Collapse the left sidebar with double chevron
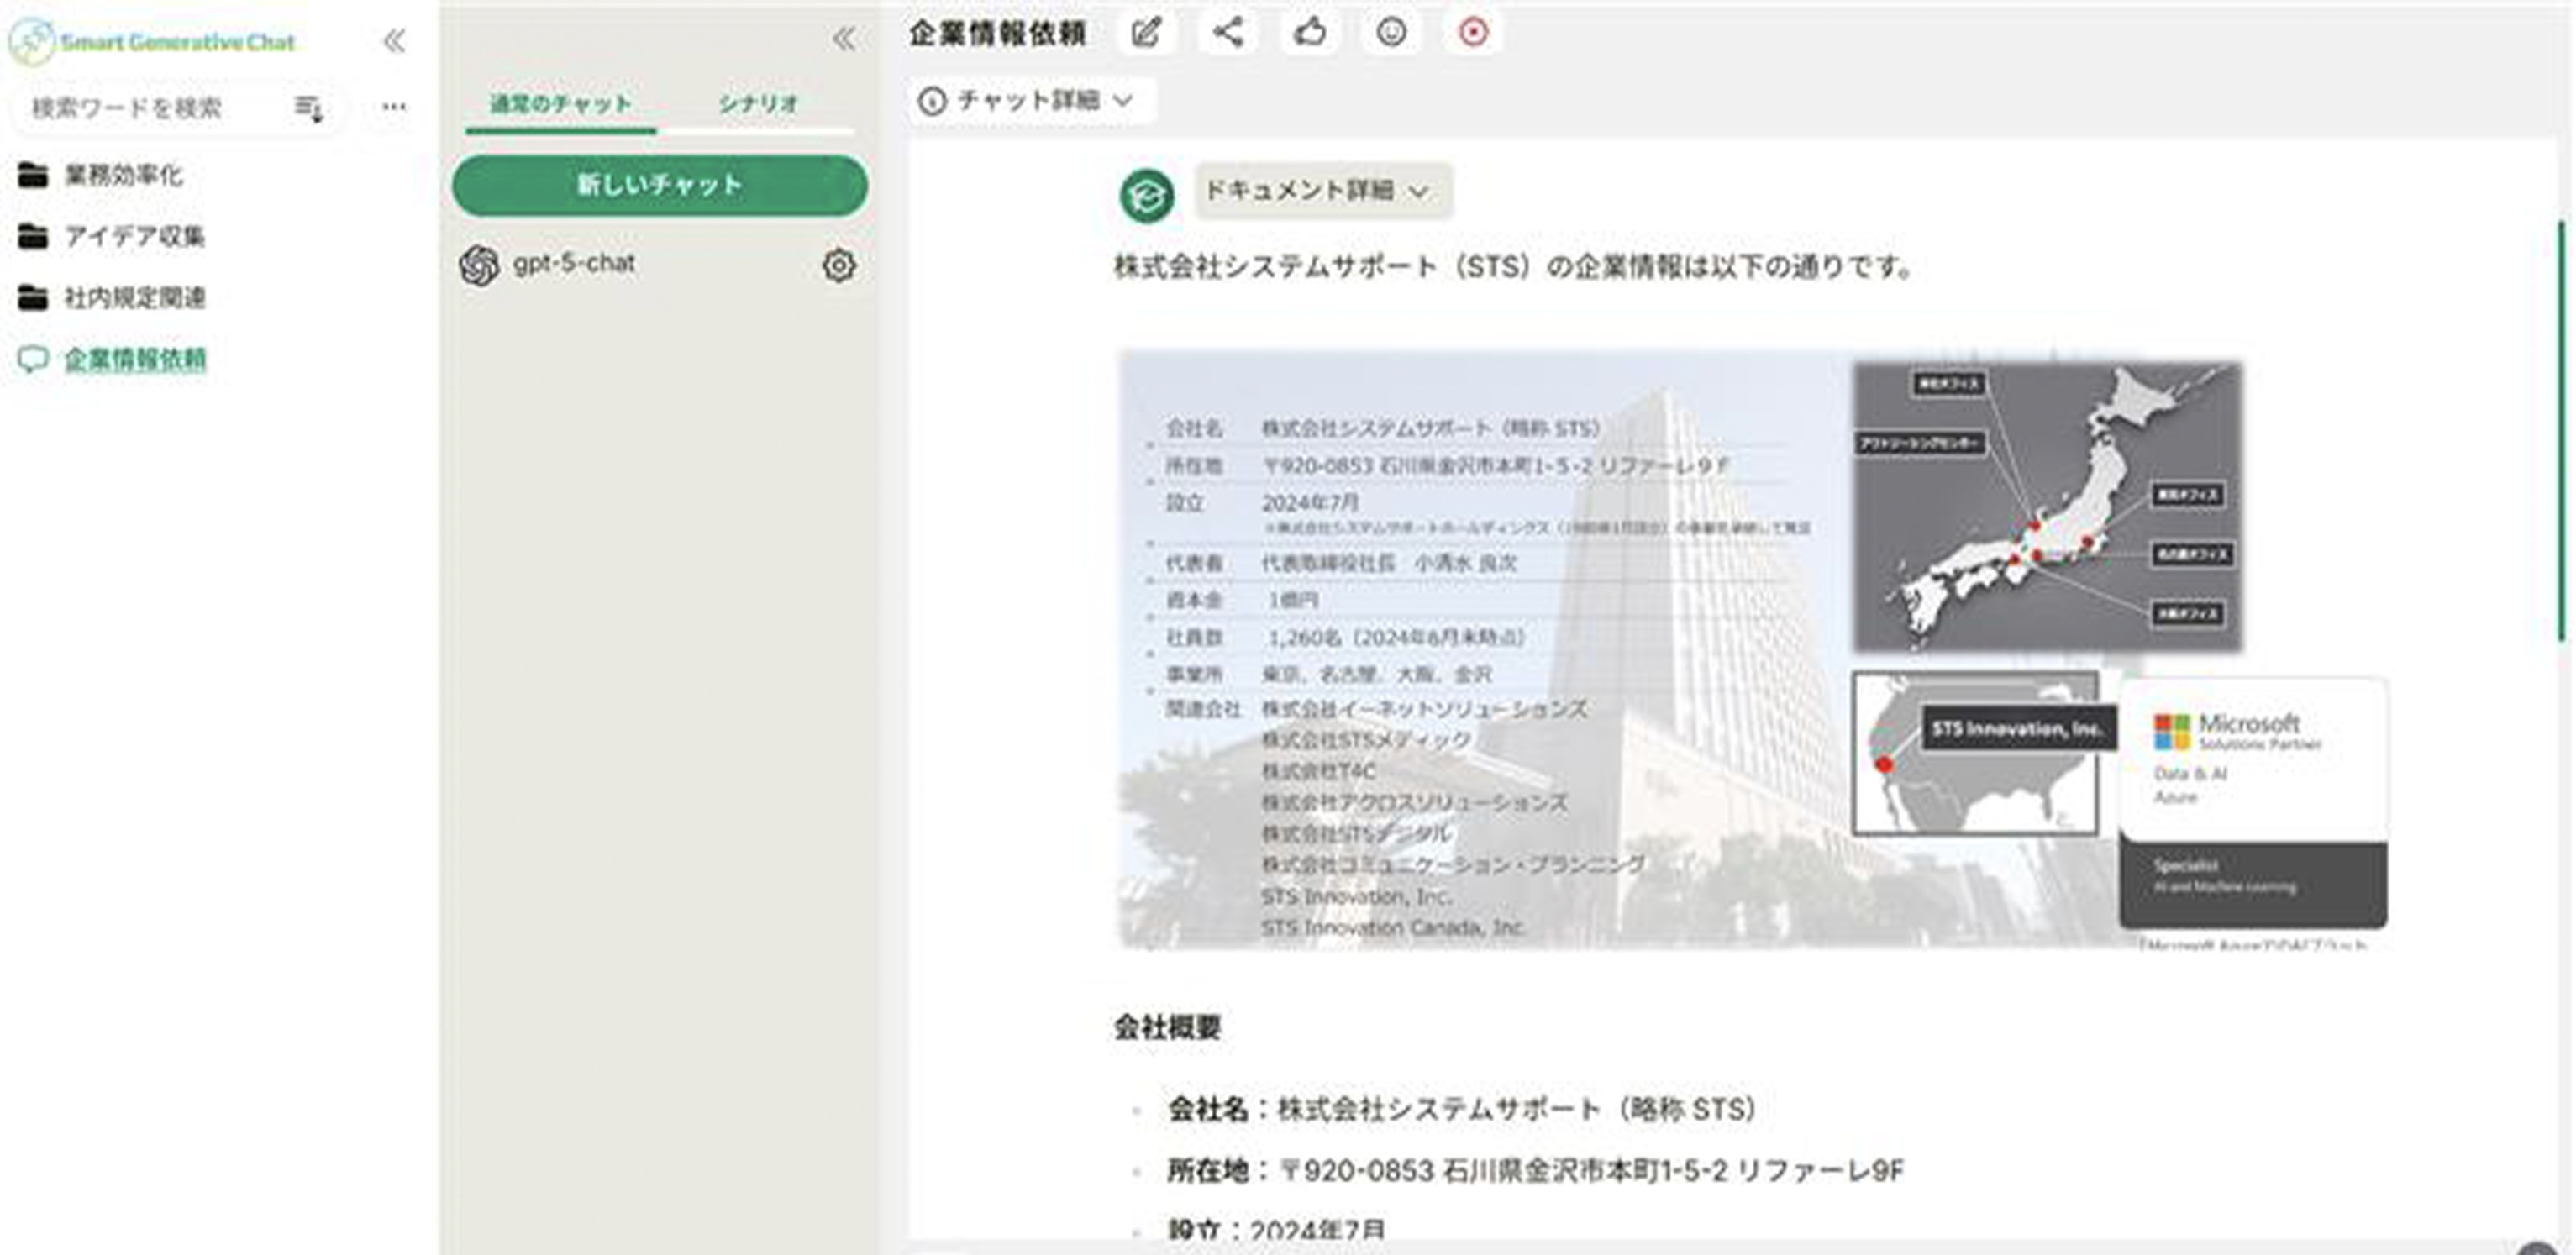The height and width of the screenshot is (1255, 2576). click(x=394, y=41)
